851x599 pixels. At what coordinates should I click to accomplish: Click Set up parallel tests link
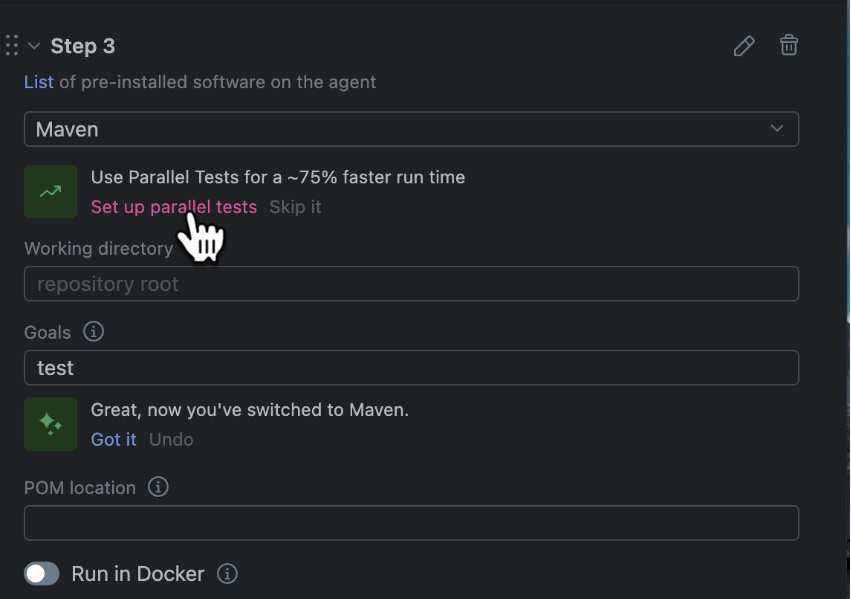click(x=173, y=207)
